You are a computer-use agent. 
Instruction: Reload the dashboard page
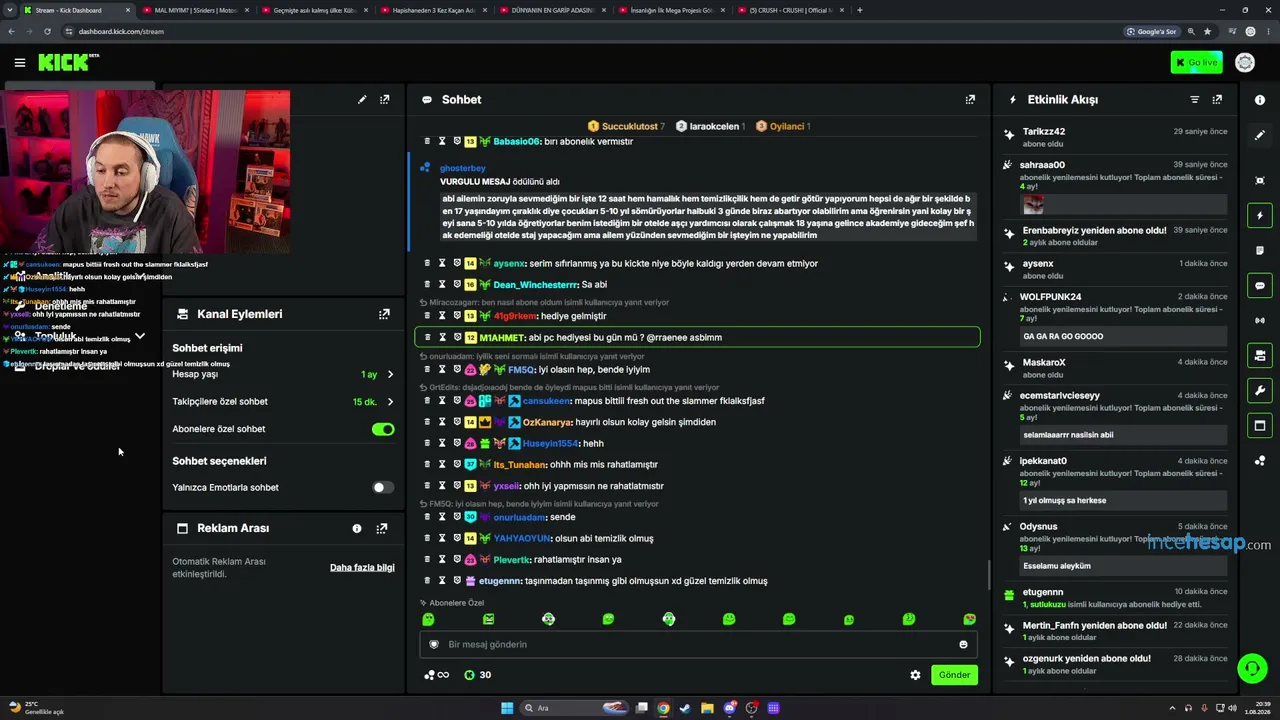click(47, 31)
